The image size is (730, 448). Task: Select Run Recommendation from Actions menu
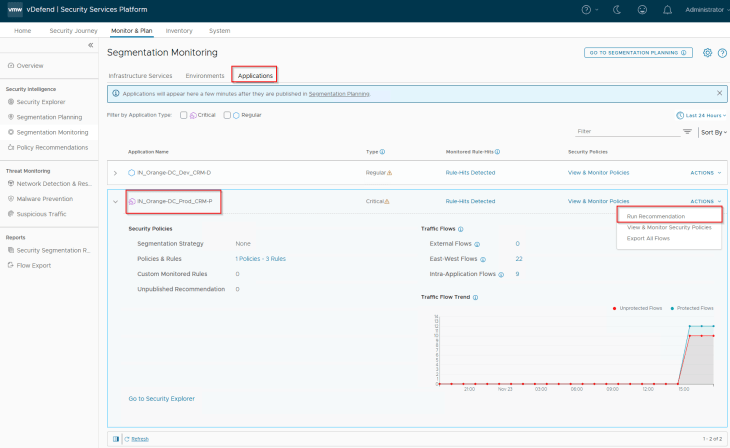coord(655,216)
